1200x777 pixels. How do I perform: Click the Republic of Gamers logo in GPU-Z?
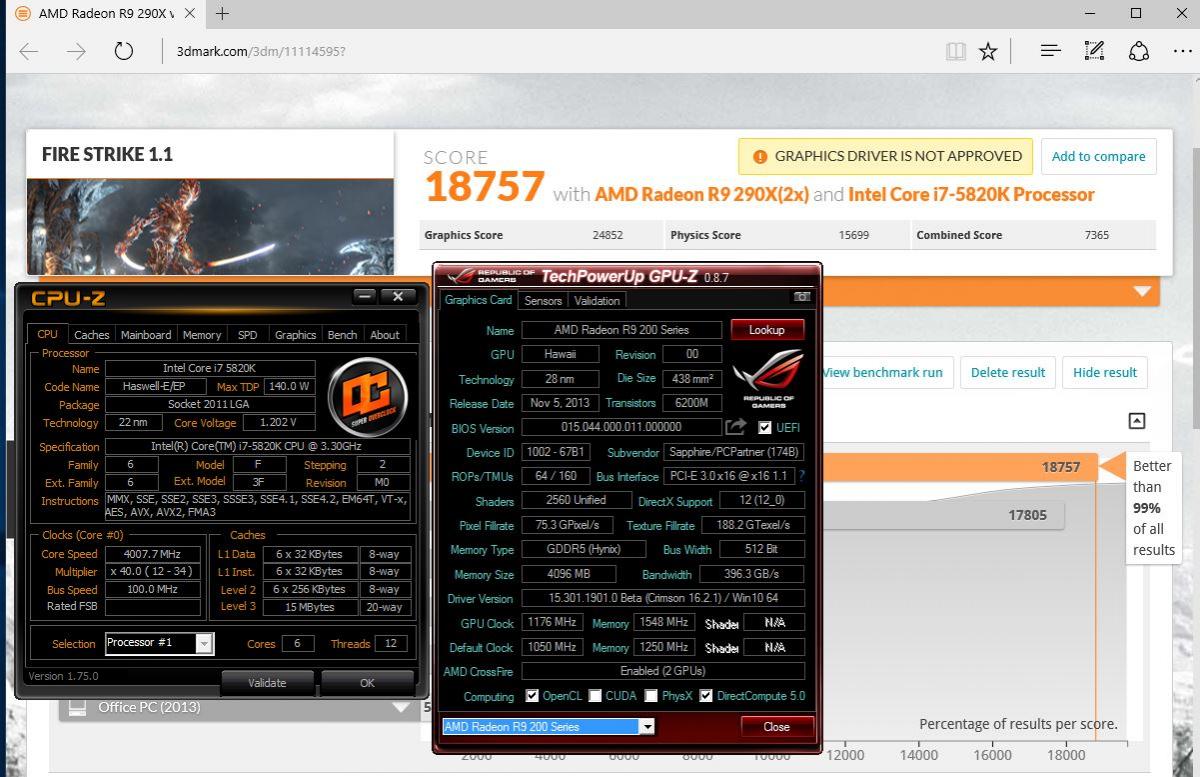click(768, 377)
